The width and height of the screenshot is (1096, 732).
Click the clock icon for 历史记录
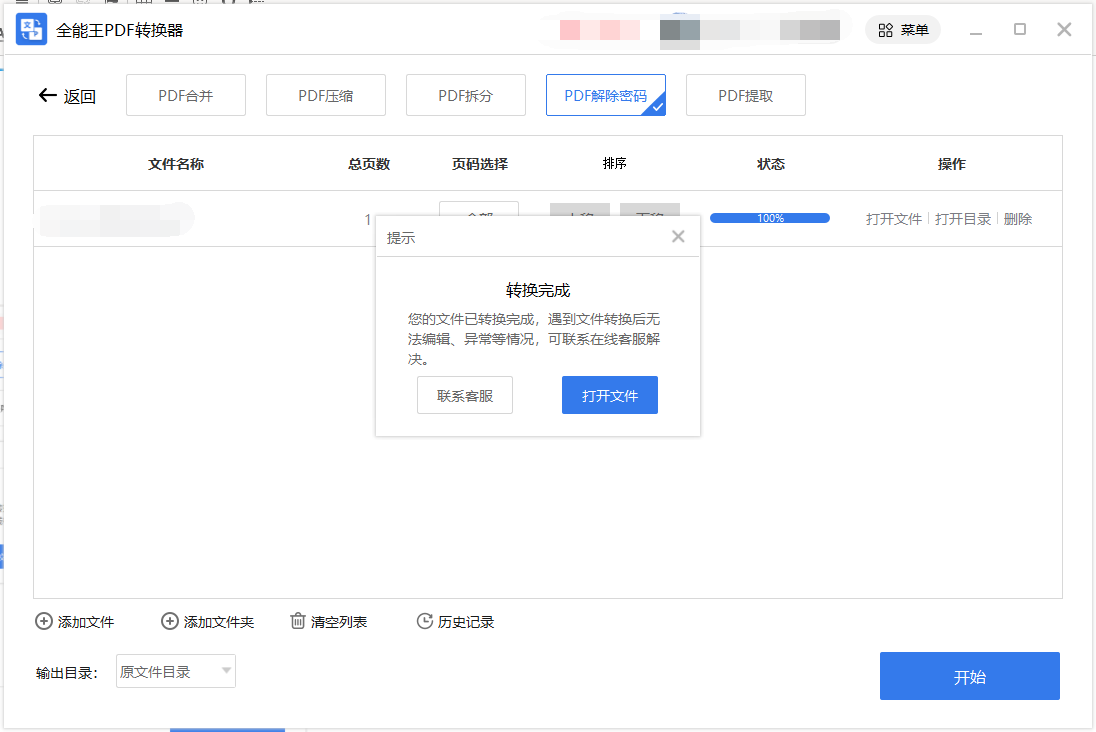423,621
